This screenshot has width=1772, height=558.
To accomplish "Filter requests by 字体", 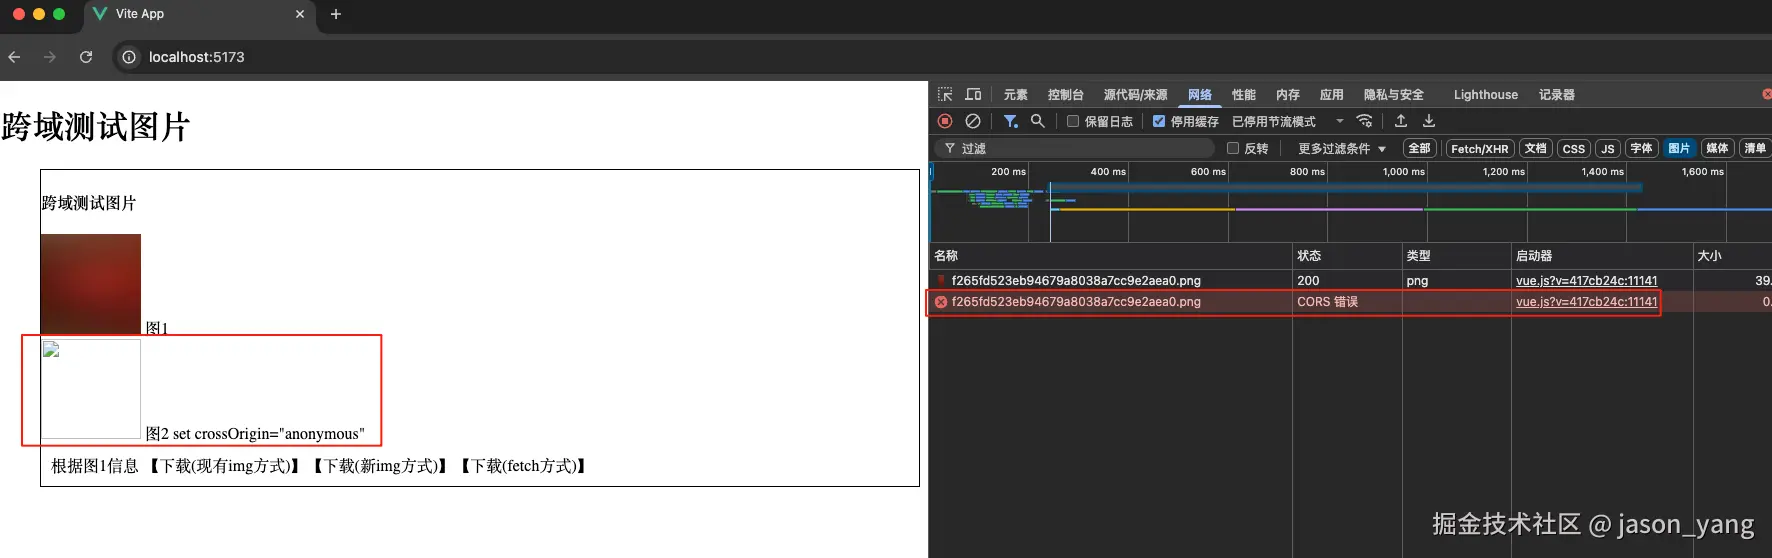I will pos(1642,148).
